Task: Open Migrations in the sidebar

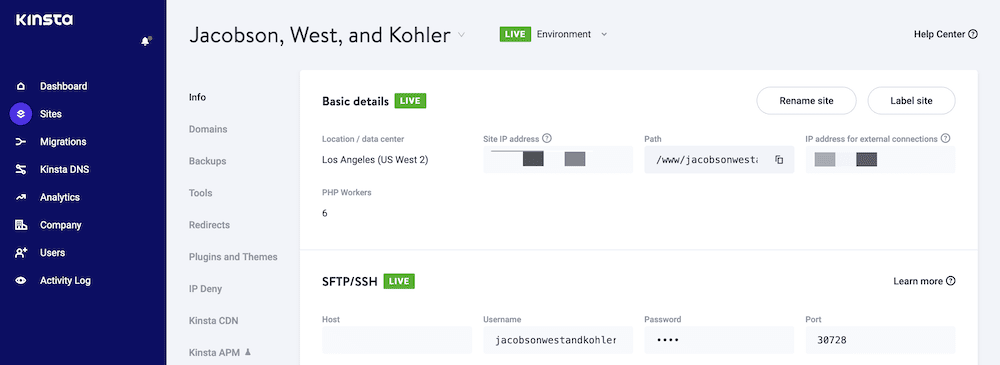Action: tap(62, 142)
